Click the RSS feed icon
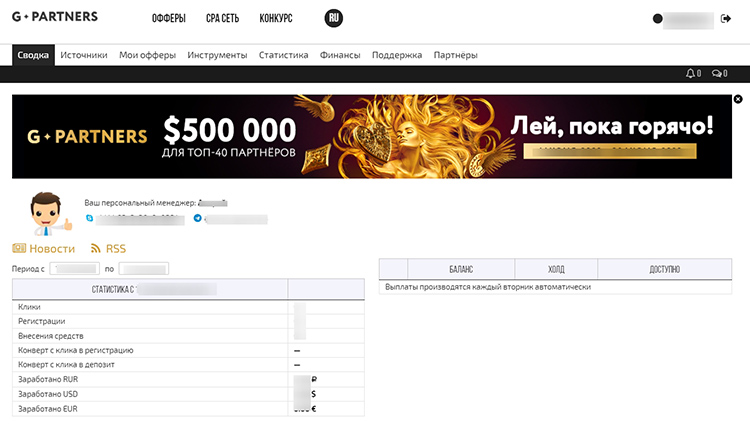Screen dimensions: 750x428 [96, 248]
